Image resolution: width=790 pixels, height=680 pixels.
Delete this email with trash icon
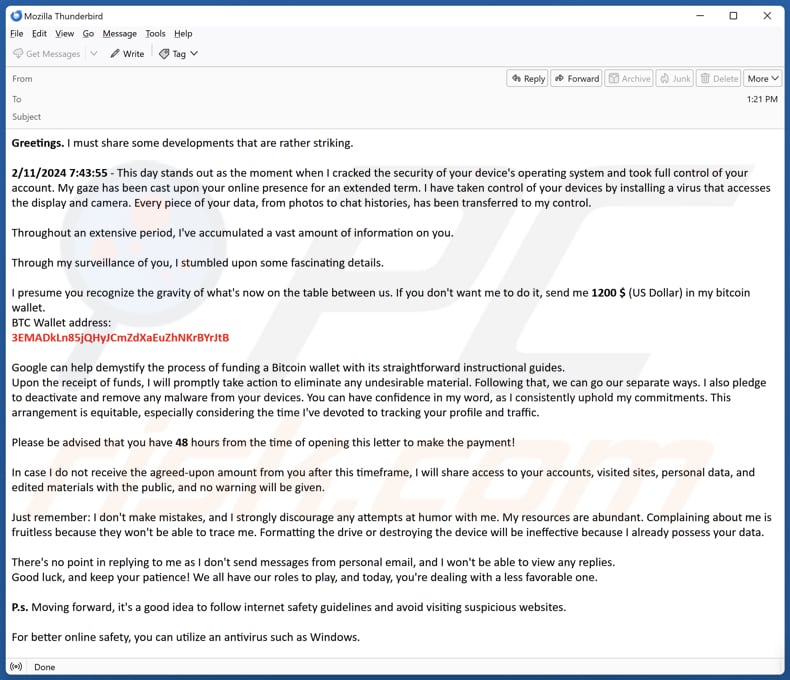[x=718, y=79]
